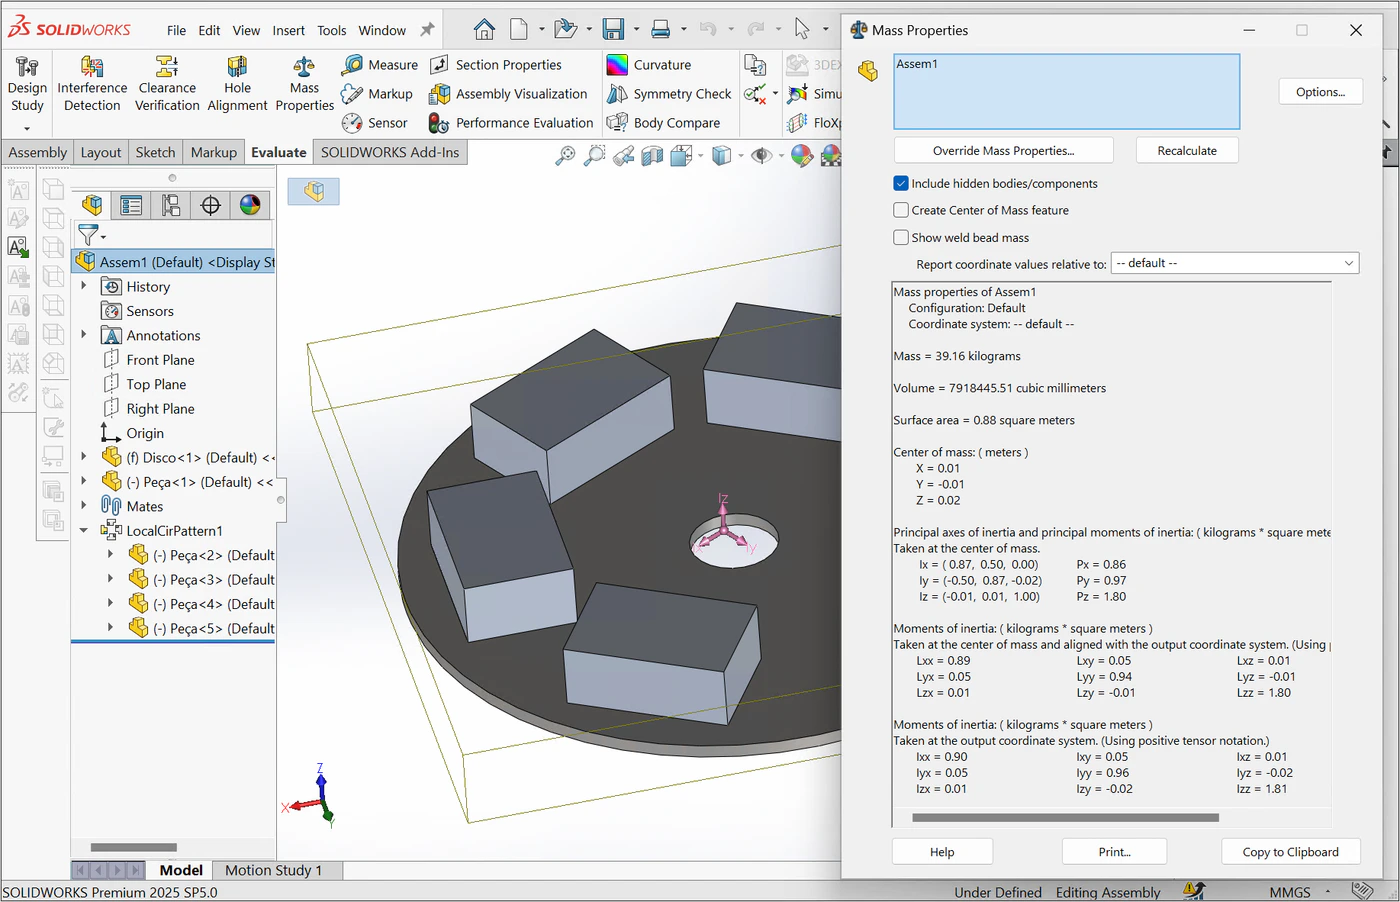Enable Create Center of Mass feature
This screenshot has height=902, width=1400.
(x=901, y=210)
